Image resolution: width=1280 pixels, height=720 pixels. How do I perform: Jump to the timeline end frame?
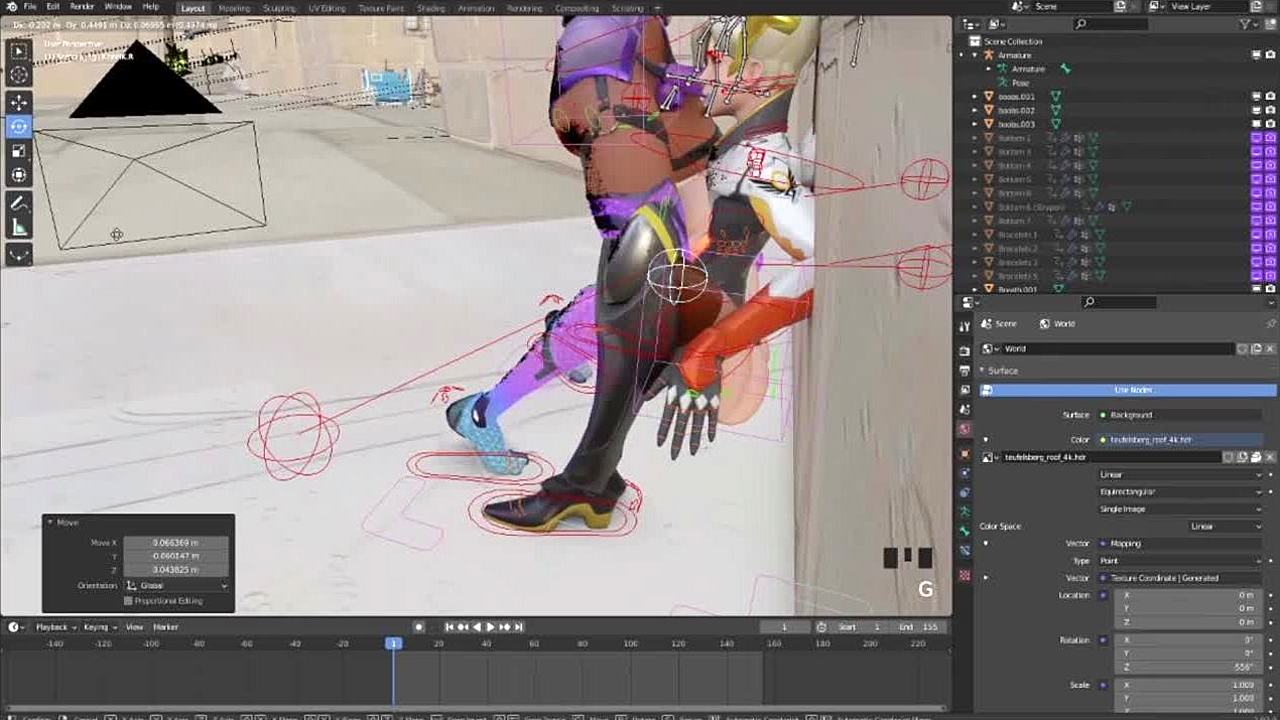pyautogui.click(x=520, y=627)
